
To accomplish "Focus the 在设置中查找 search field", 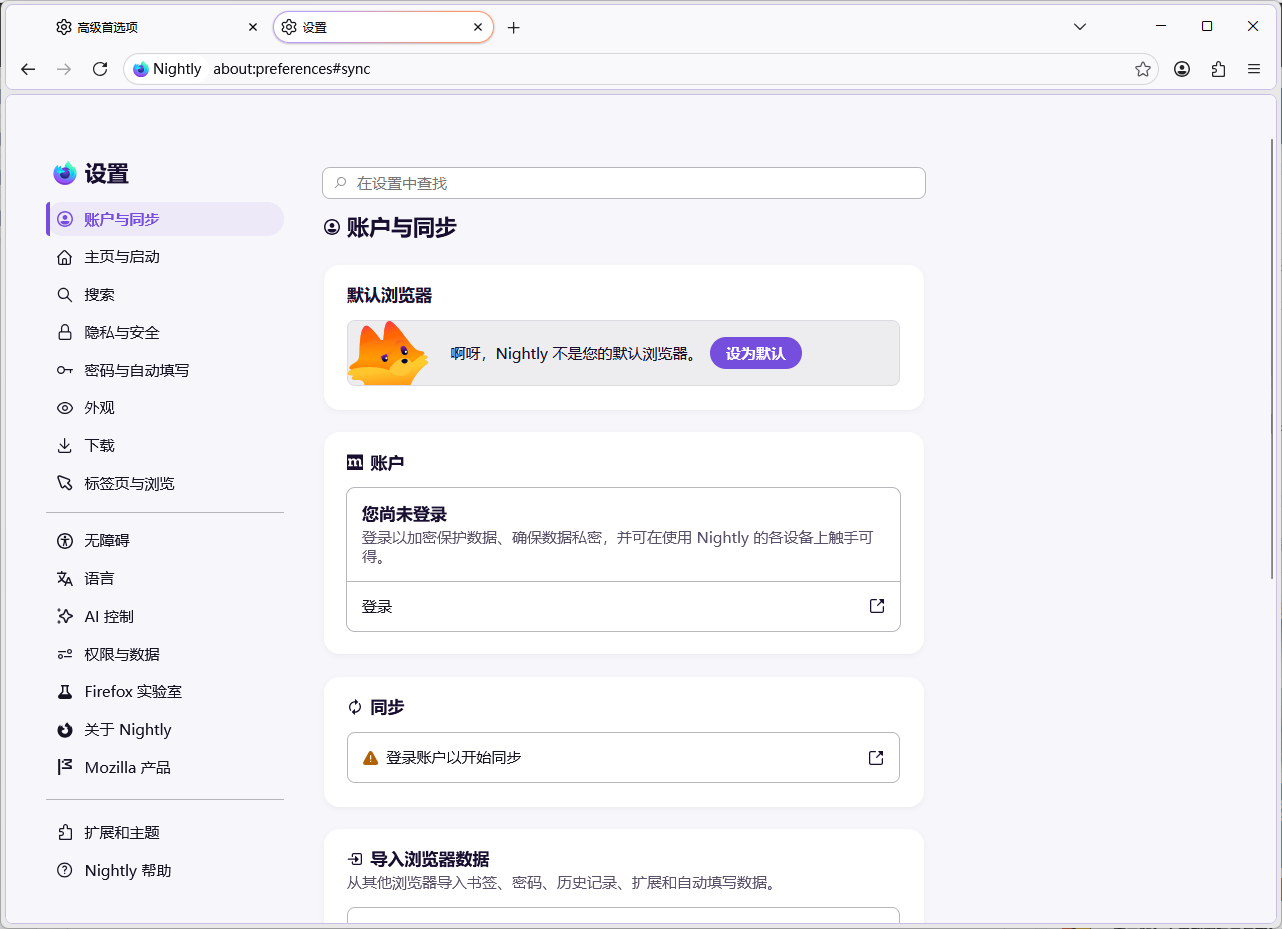I will [x=624, y=183].
